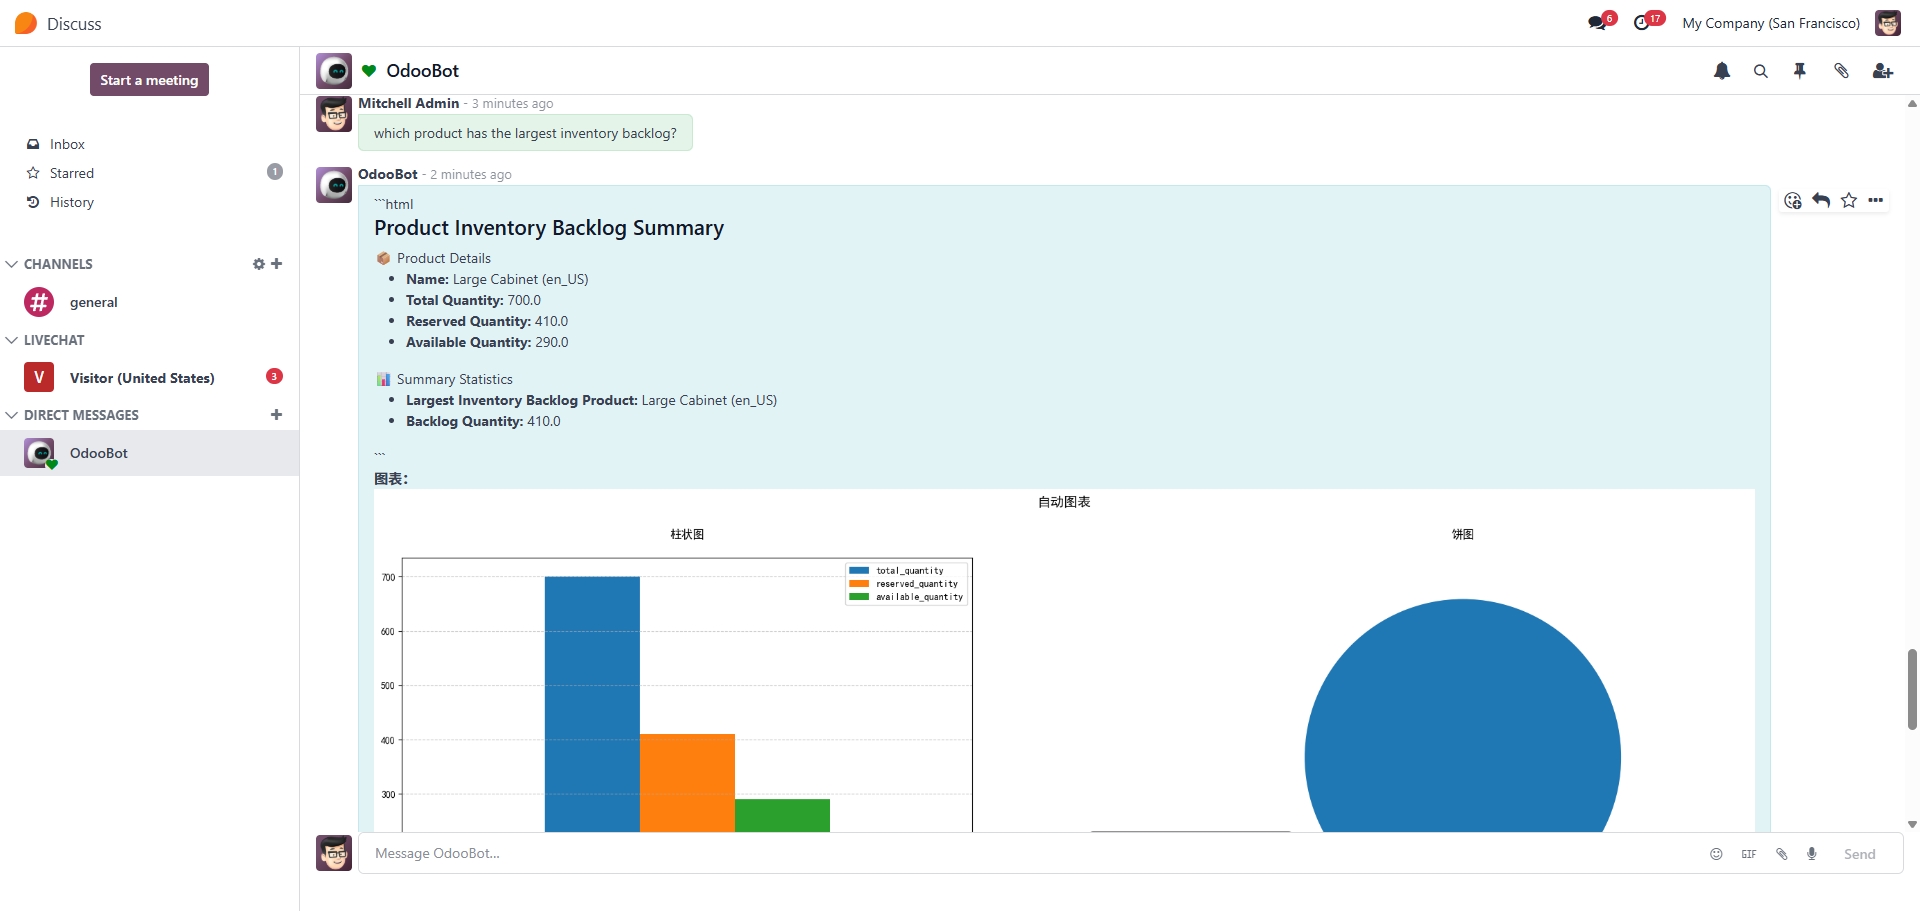
Task: Click the chart legend box
Action: (x=907, y=584)
